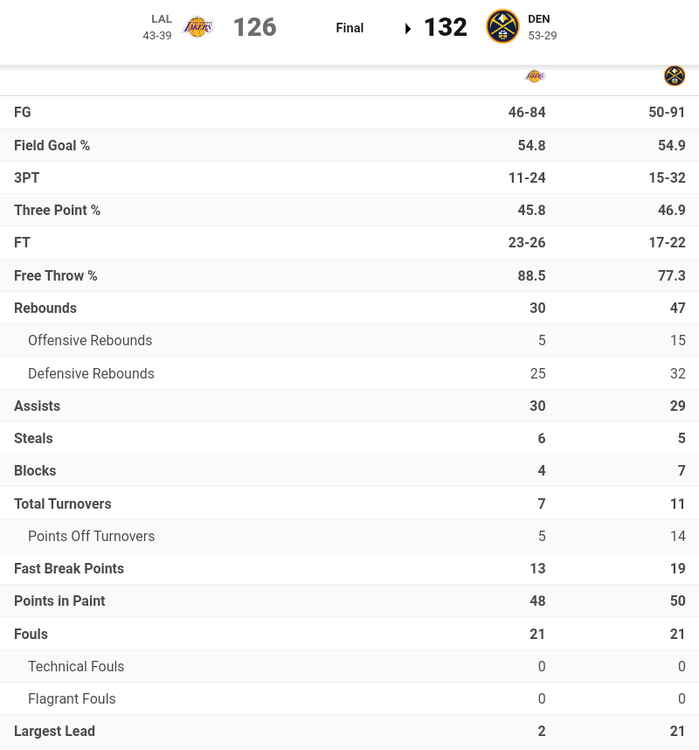Click the Nuggets score of 132
The height and width of the screenshot is (750, 699).
(x=445, y=27)
